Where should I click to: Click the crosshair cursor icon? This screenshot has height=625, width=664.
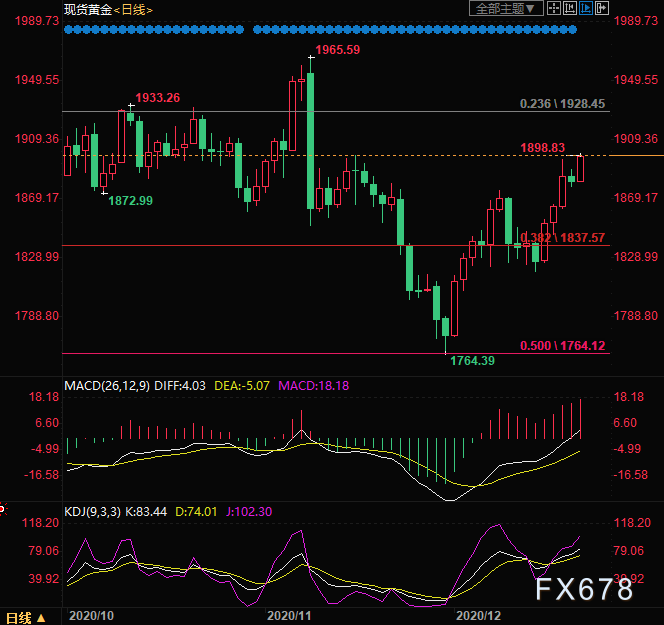click(x=555, y=9)
